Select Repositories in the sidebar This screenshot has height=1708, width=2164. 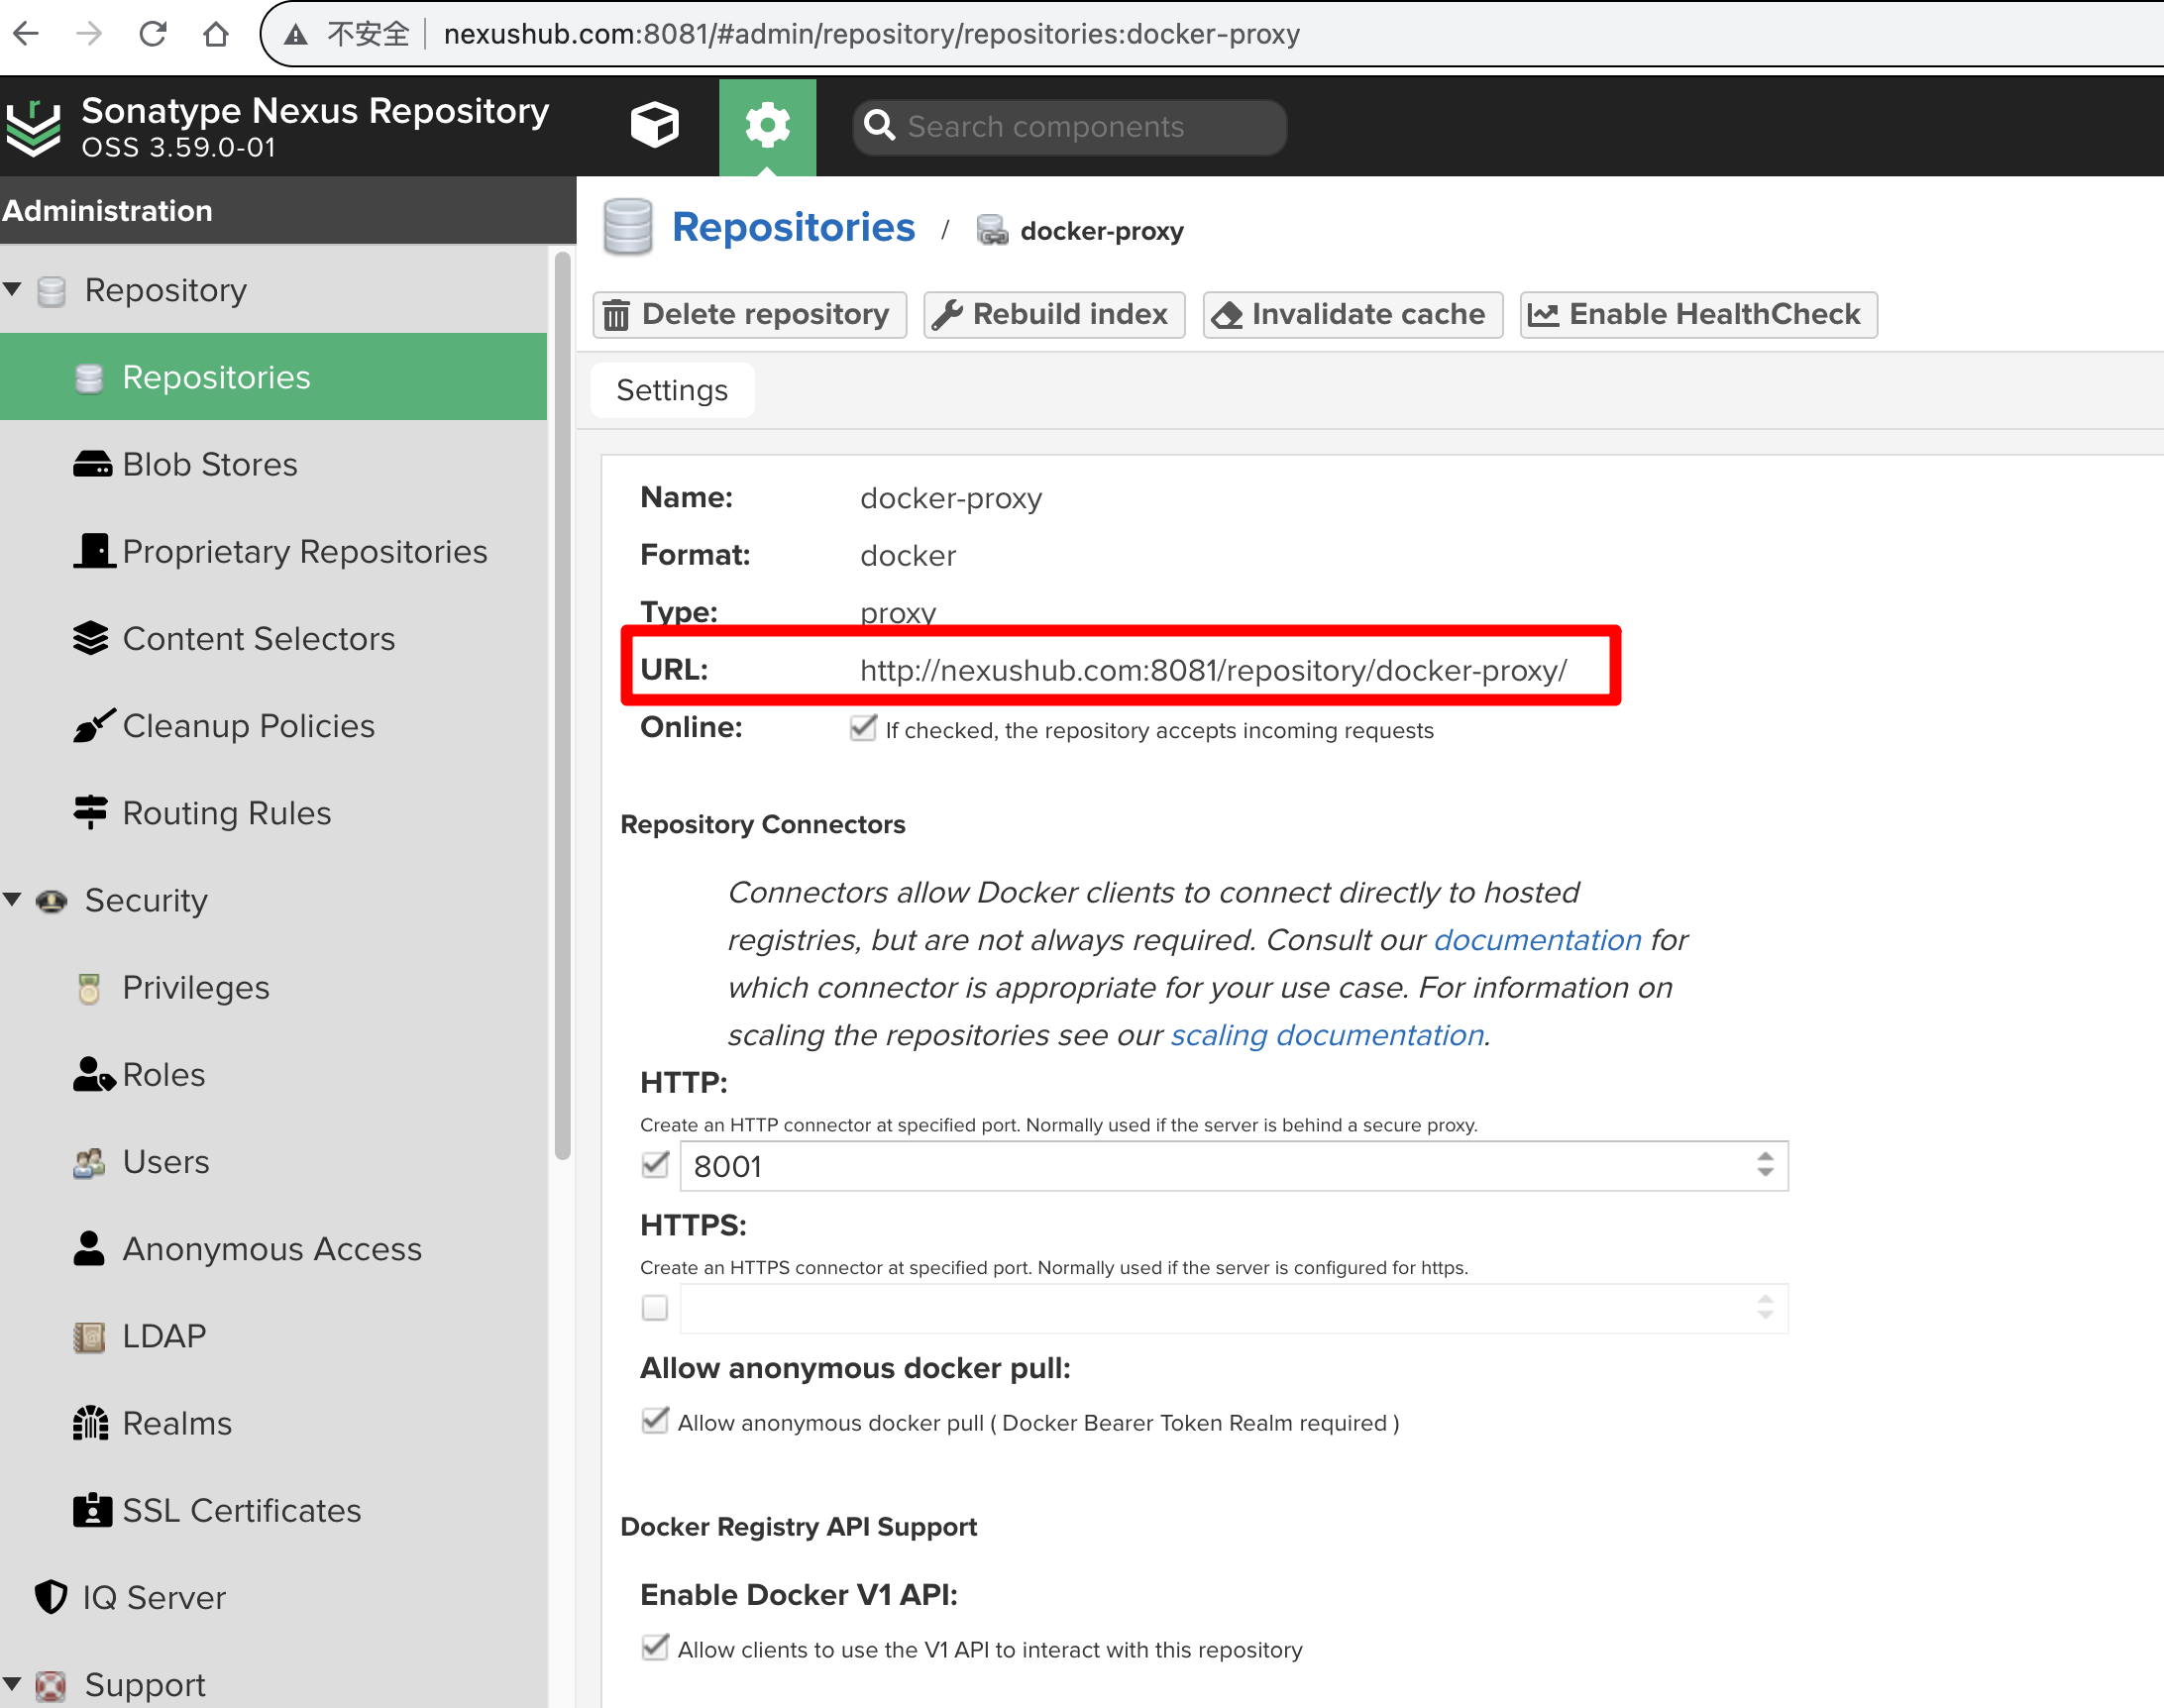[x=273, y=377]
